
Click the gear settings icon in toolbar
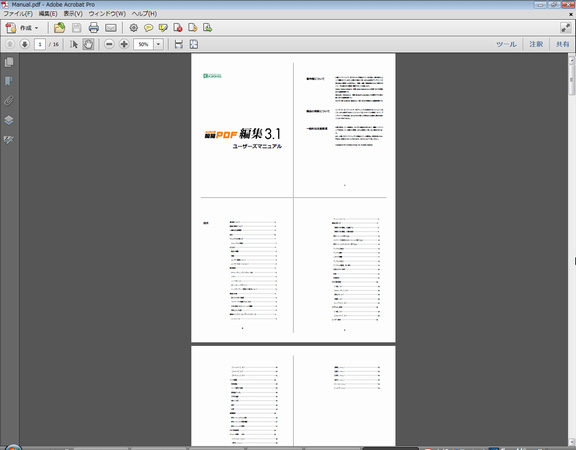point(134,28)
